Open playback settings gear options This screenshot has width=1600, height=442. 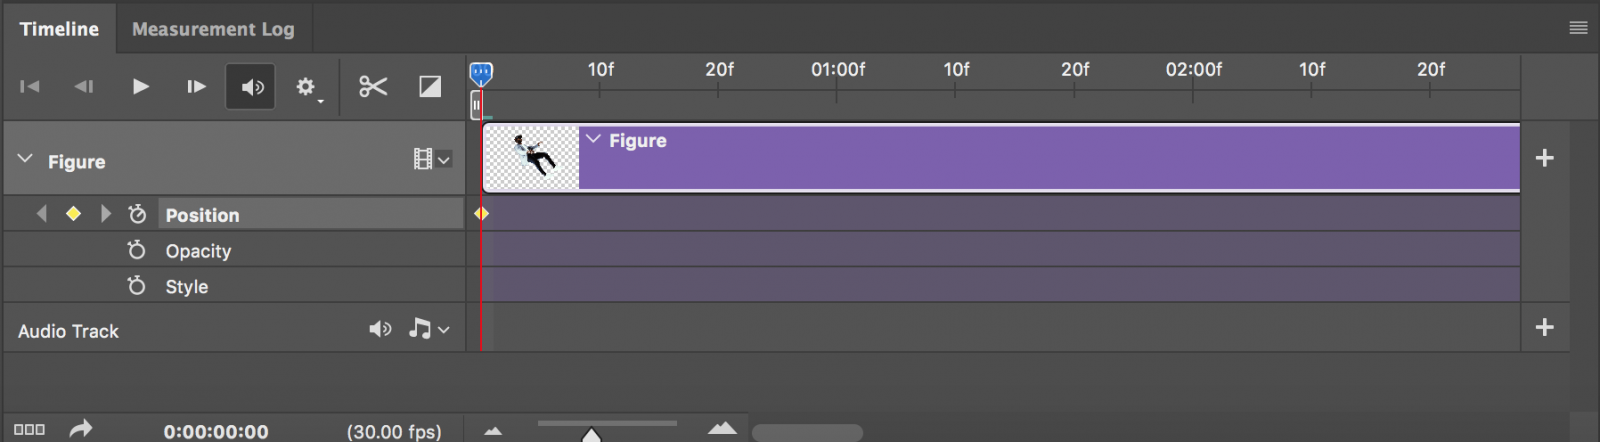click(x=308, y=88)
